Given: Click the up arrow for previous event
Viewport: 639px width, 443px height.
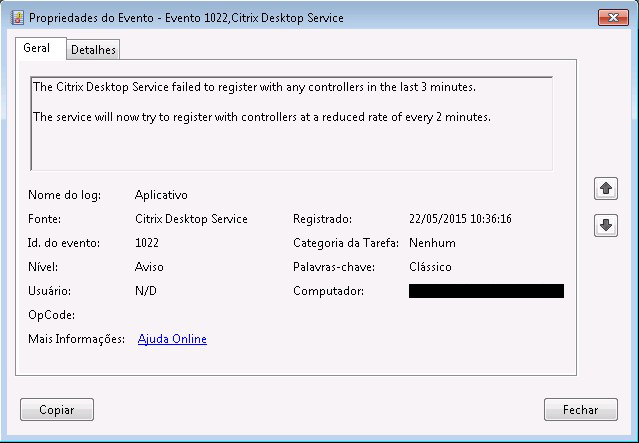Looking at the screenshot, I should 605,189.
